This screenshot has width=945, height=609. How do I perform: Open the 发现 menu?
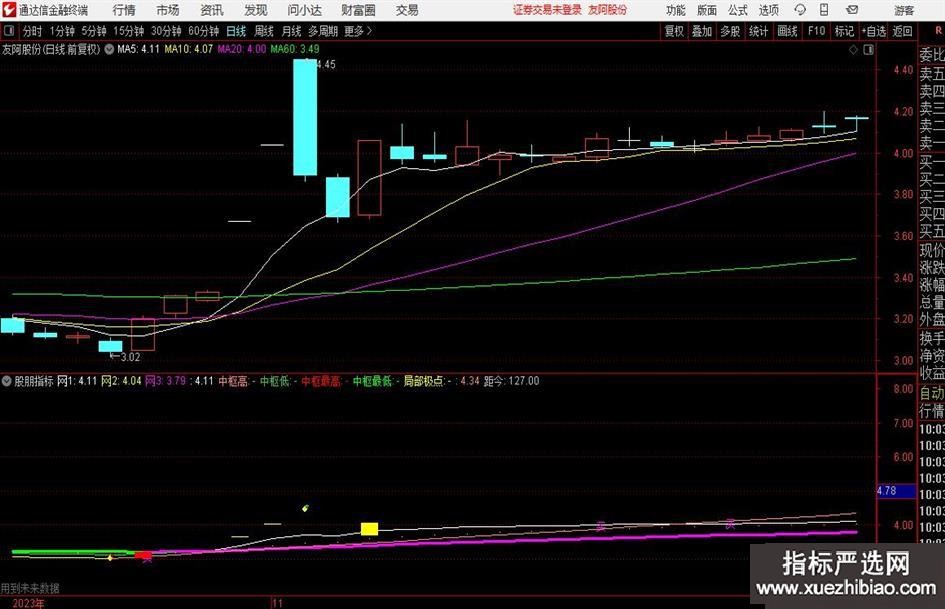pyautogui.click(x=256, y=10)
